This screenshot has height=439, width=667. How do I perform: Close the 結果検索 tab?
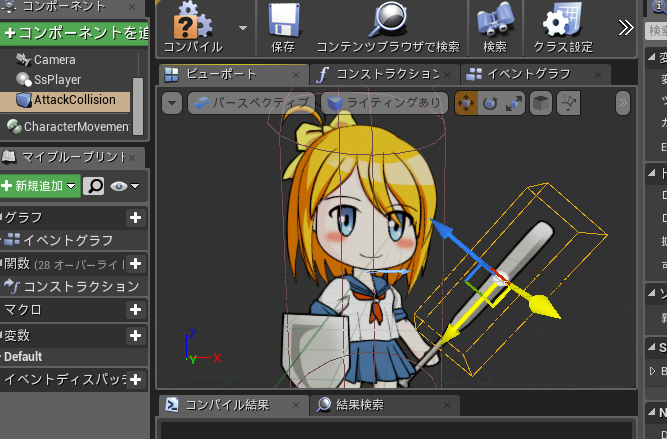[x=447, y=405]
